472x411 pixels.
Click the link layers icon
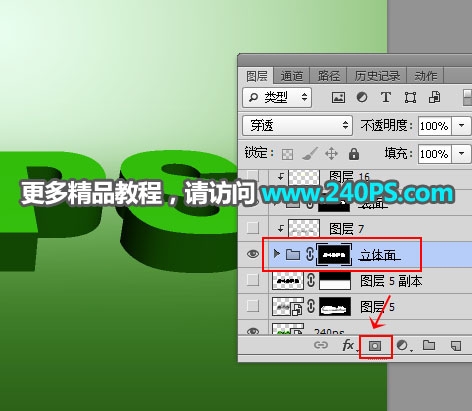321,345
